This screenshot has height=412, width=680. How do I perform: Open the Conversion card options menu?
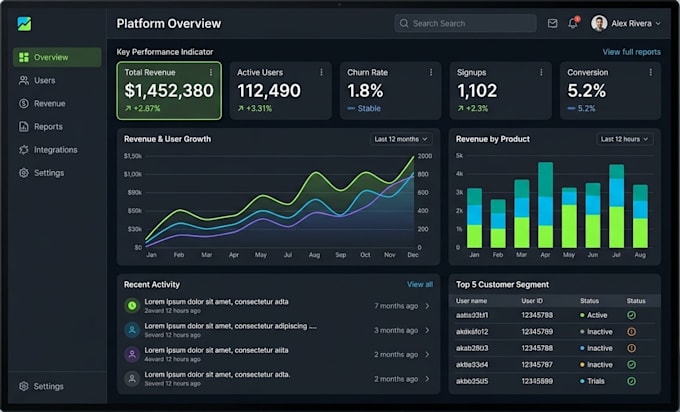pos(650,72)
